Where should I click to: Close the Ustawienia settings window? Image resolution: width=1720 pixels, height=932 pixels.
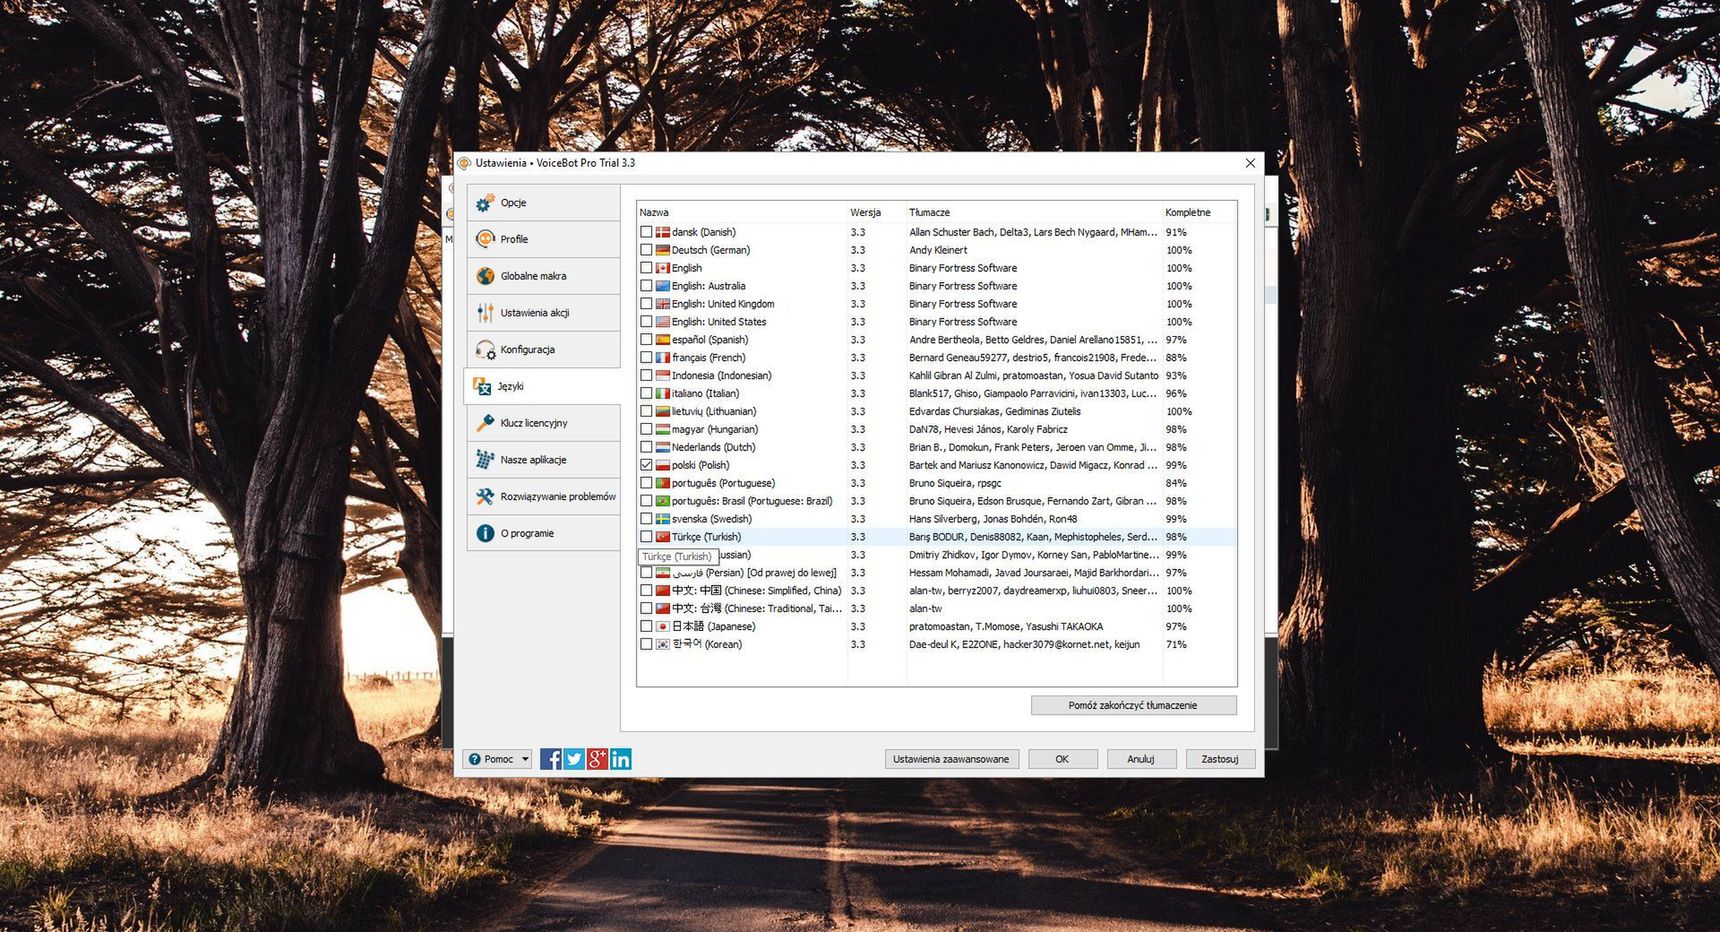1250,163
